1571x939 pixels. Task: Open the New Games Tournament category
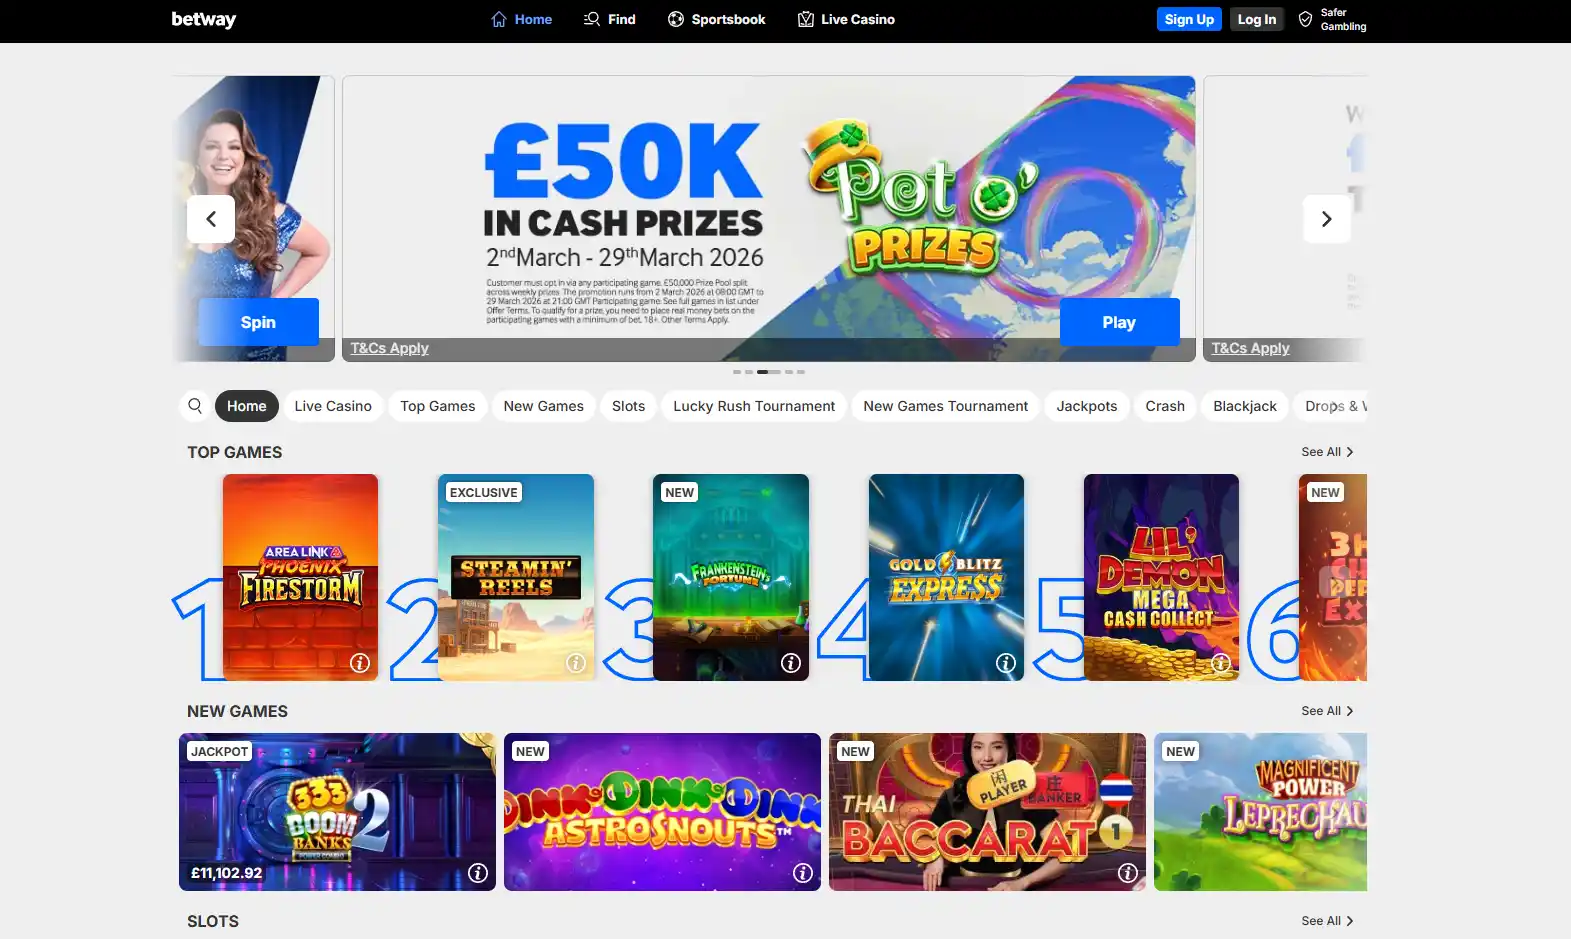946,406
